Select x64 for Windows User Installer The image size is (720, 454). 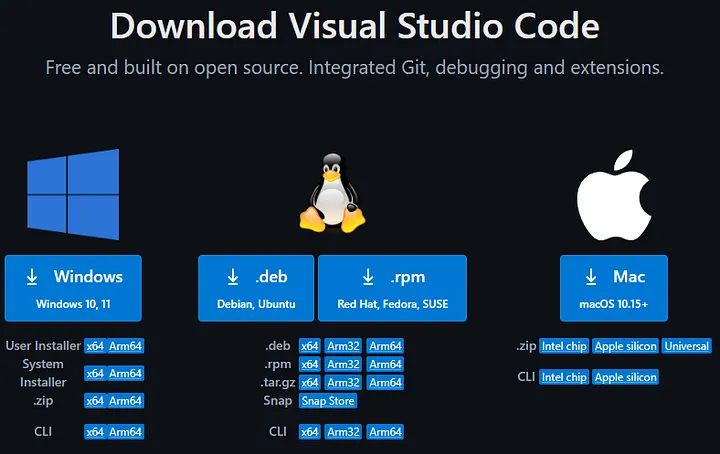click(95, 346)
